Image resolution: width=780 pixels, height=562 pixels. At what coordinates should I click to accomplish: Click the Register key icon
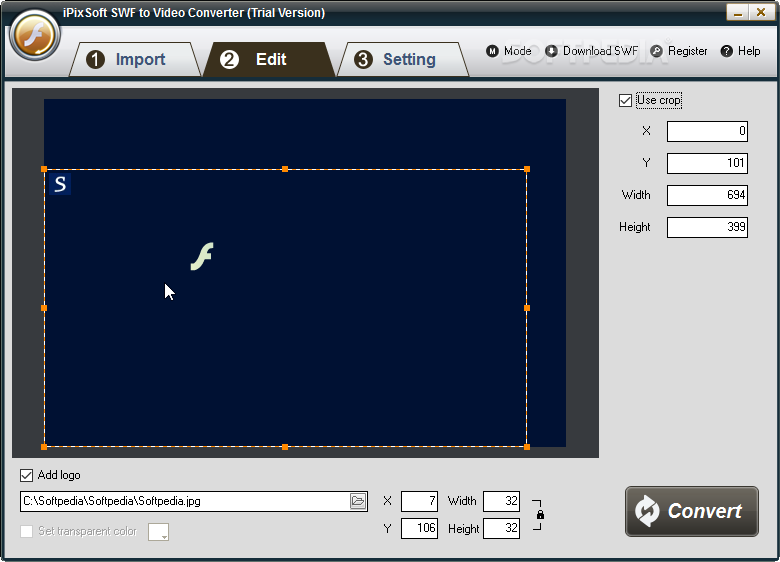click(656, 51)
